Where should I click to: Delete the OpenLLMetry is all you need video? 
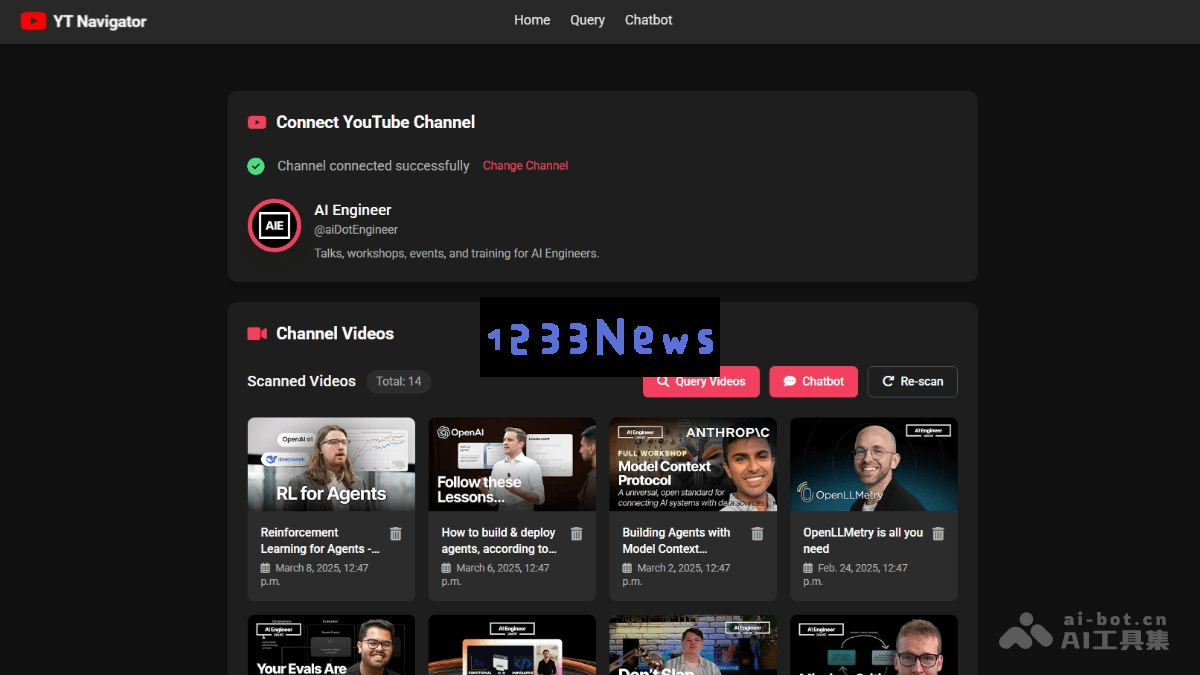[x=938, y=534]
